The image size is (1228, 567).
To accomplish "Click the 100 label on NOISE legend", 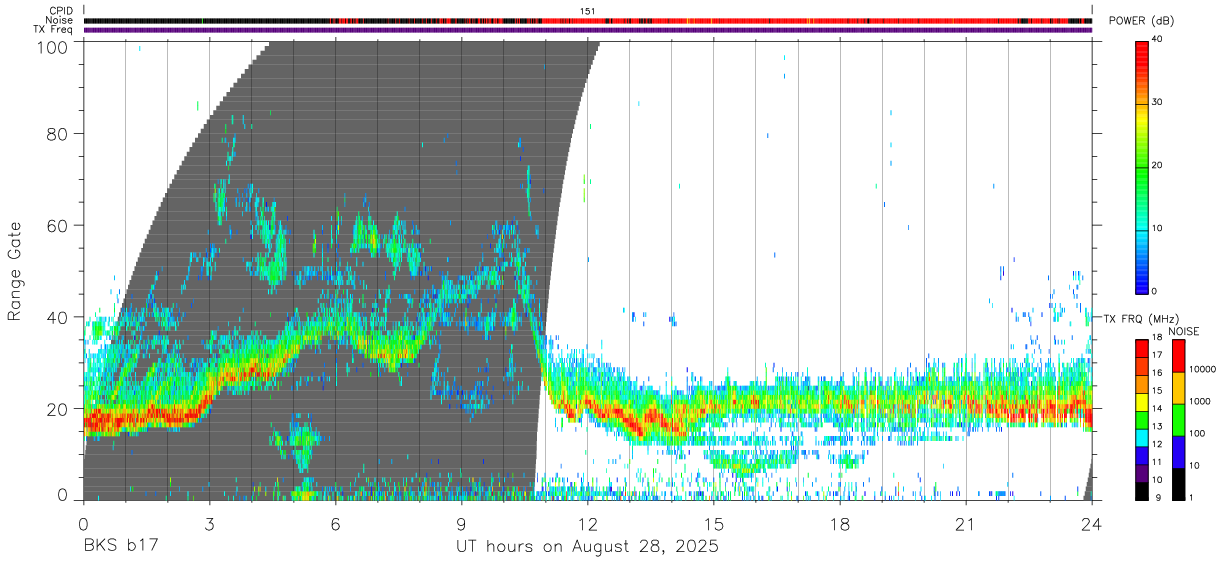I will pyautogui.click(x=1197, y=433).
